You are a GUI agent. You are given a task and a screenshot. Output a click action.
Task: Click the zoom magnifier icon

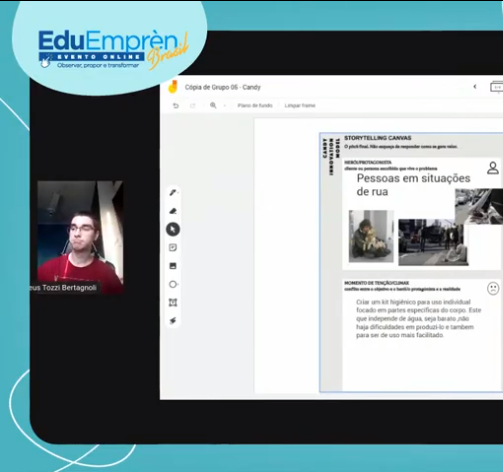(x=213, y=105)
